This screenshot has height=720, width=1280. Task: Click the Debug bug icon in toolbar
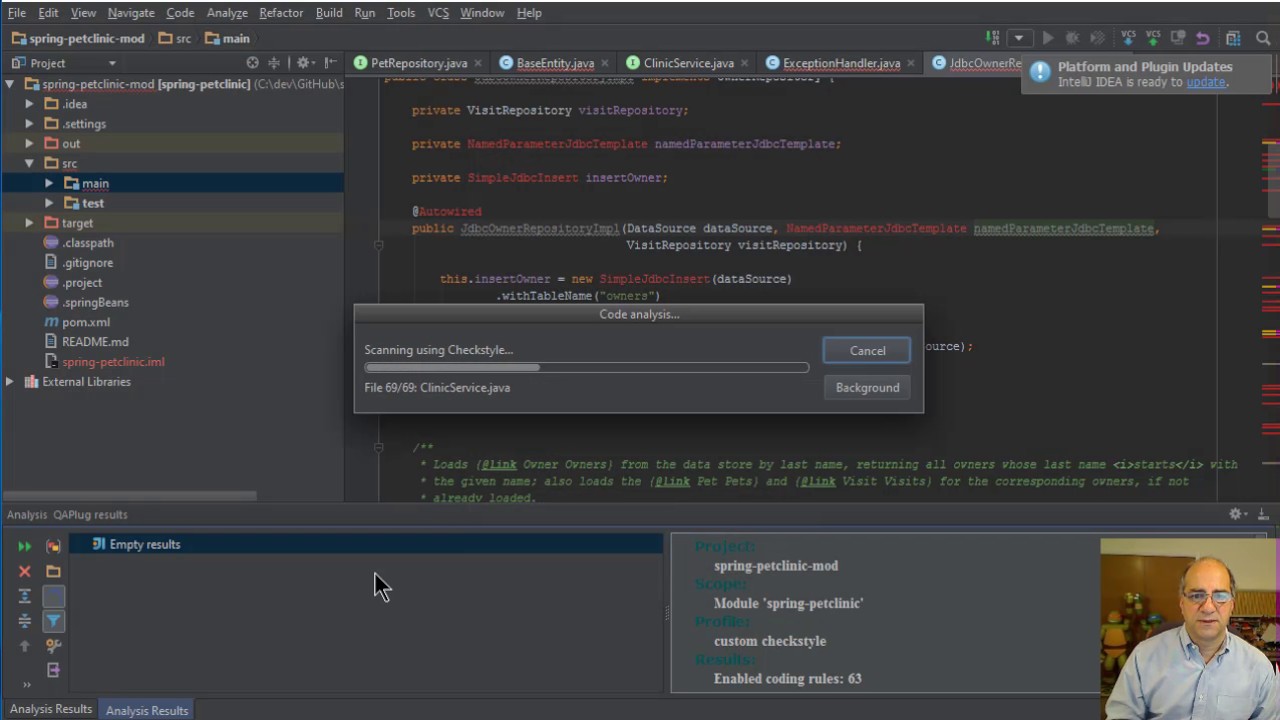coord(1072,38)
